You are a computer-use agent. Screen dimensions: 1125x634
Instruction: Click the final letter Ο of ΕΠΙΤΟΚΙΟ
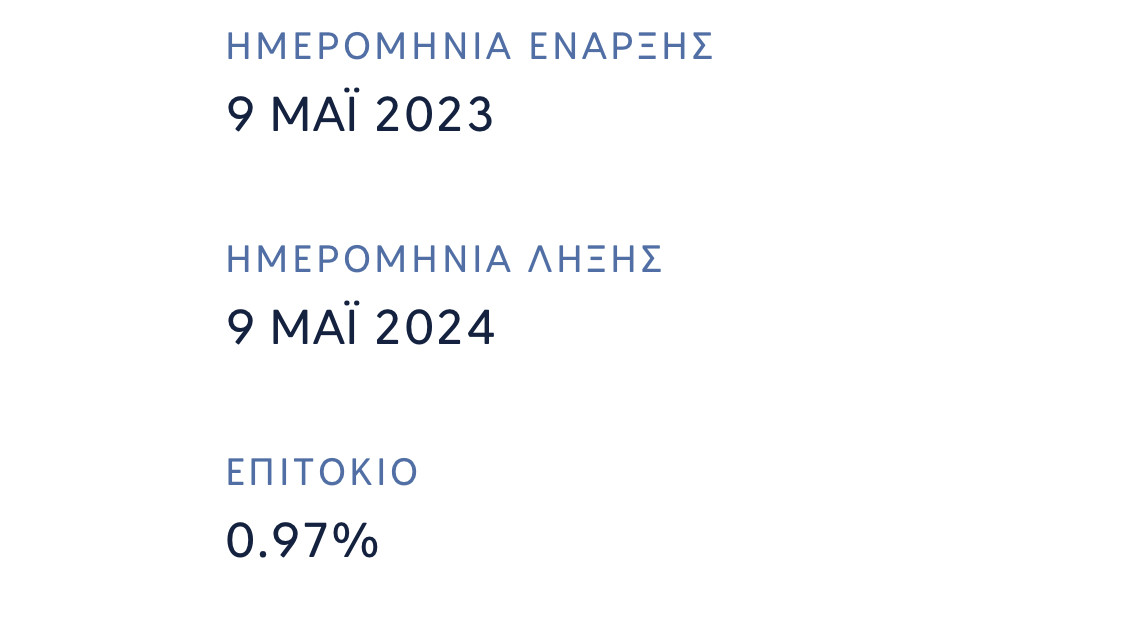coord(405,472)
